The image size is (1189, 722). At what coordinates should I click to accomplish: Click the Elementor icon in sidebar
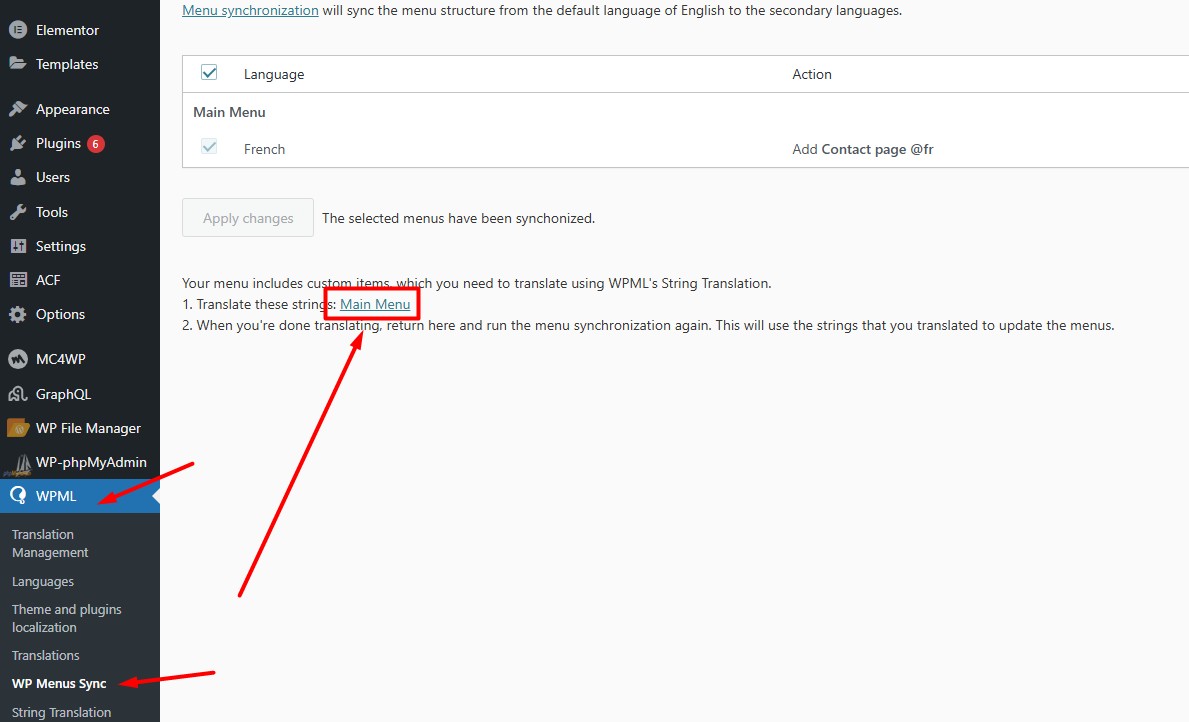coord(18,30)
